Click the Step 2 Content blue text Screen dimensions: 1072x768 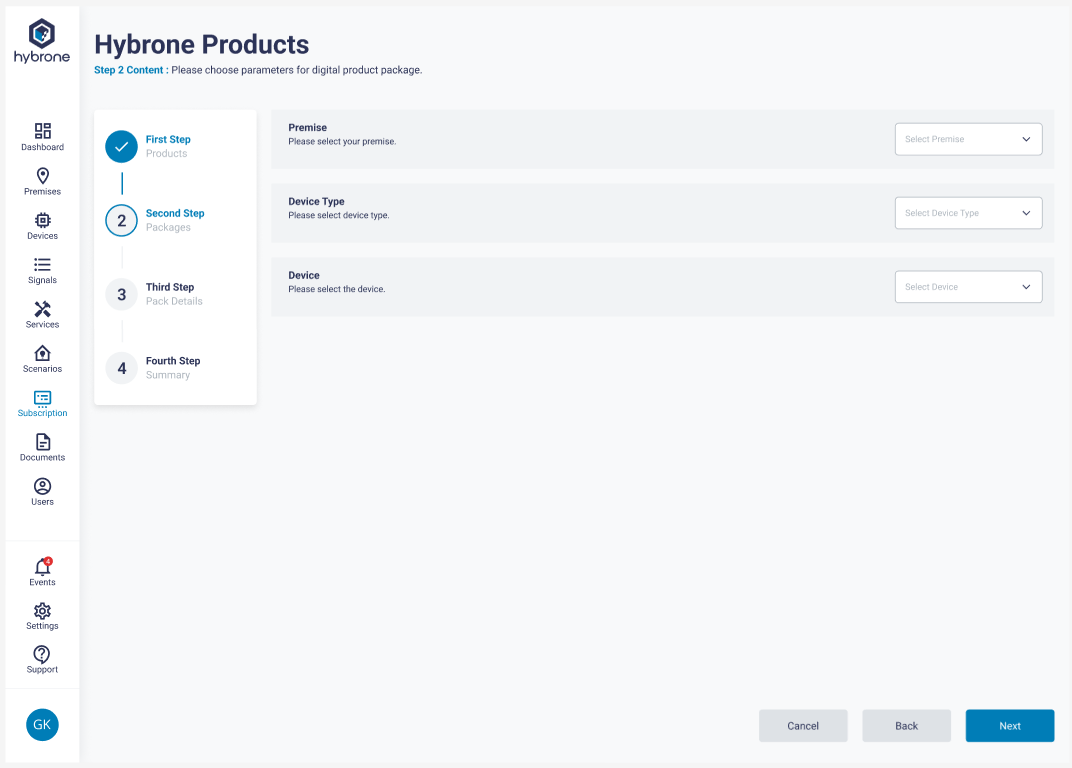[131, 70]
